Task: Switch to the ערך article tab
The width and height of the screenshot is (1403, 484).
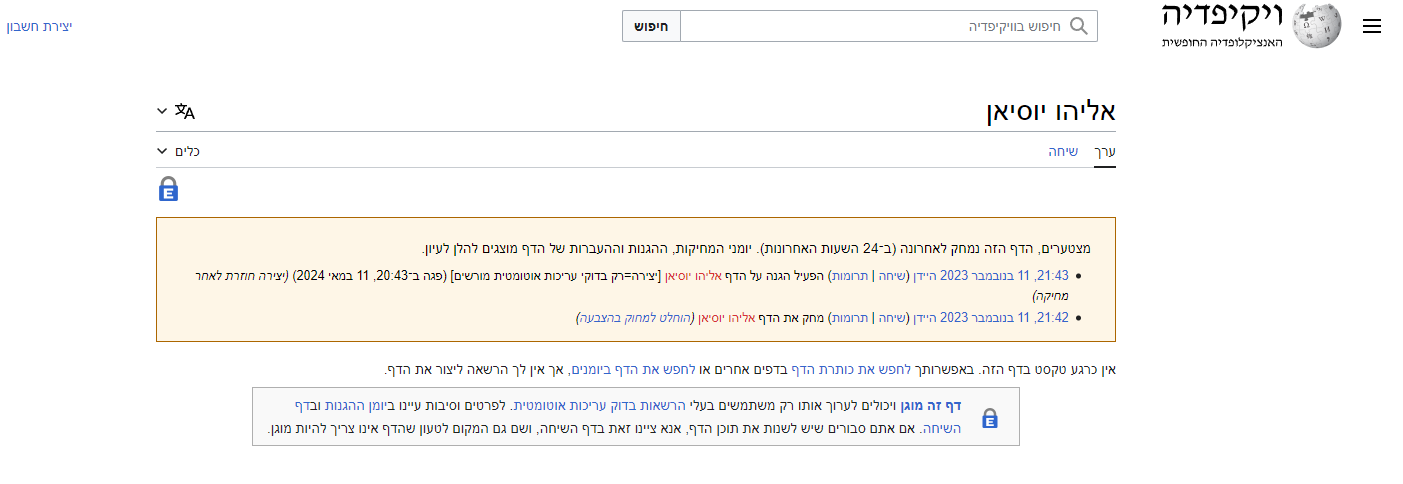Action: tap(1104, 151)
